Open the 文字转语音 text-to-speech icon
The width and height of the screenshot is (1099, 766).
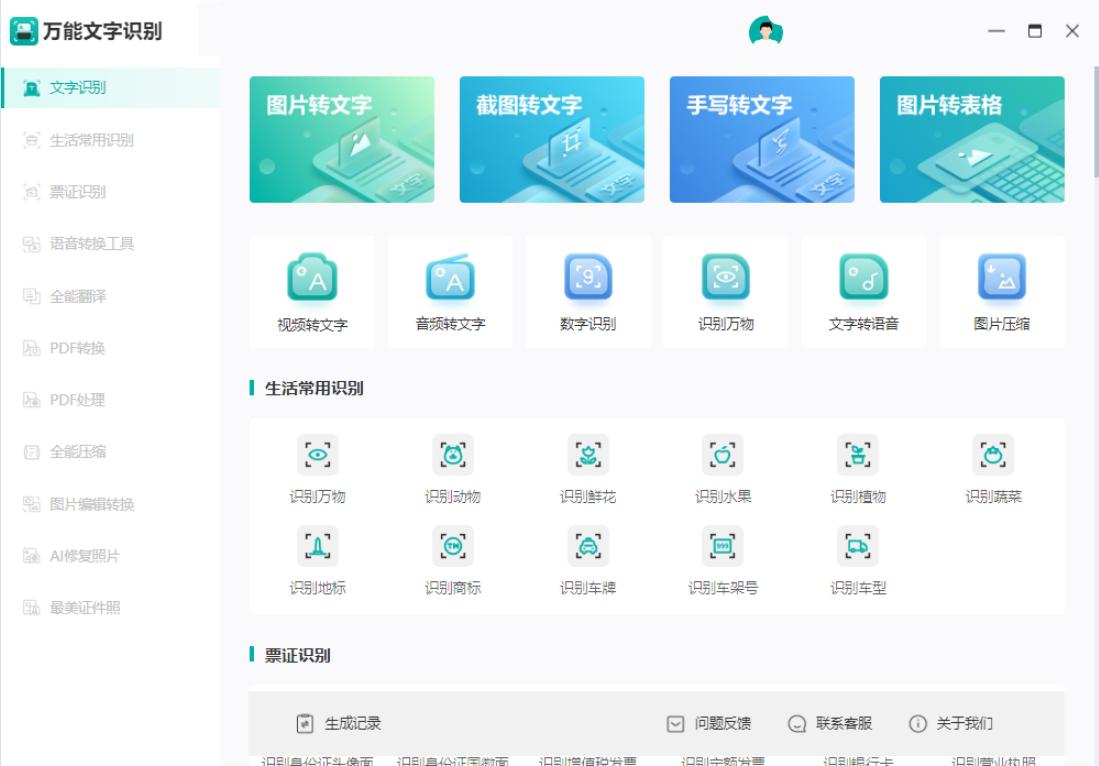(863, 277)
